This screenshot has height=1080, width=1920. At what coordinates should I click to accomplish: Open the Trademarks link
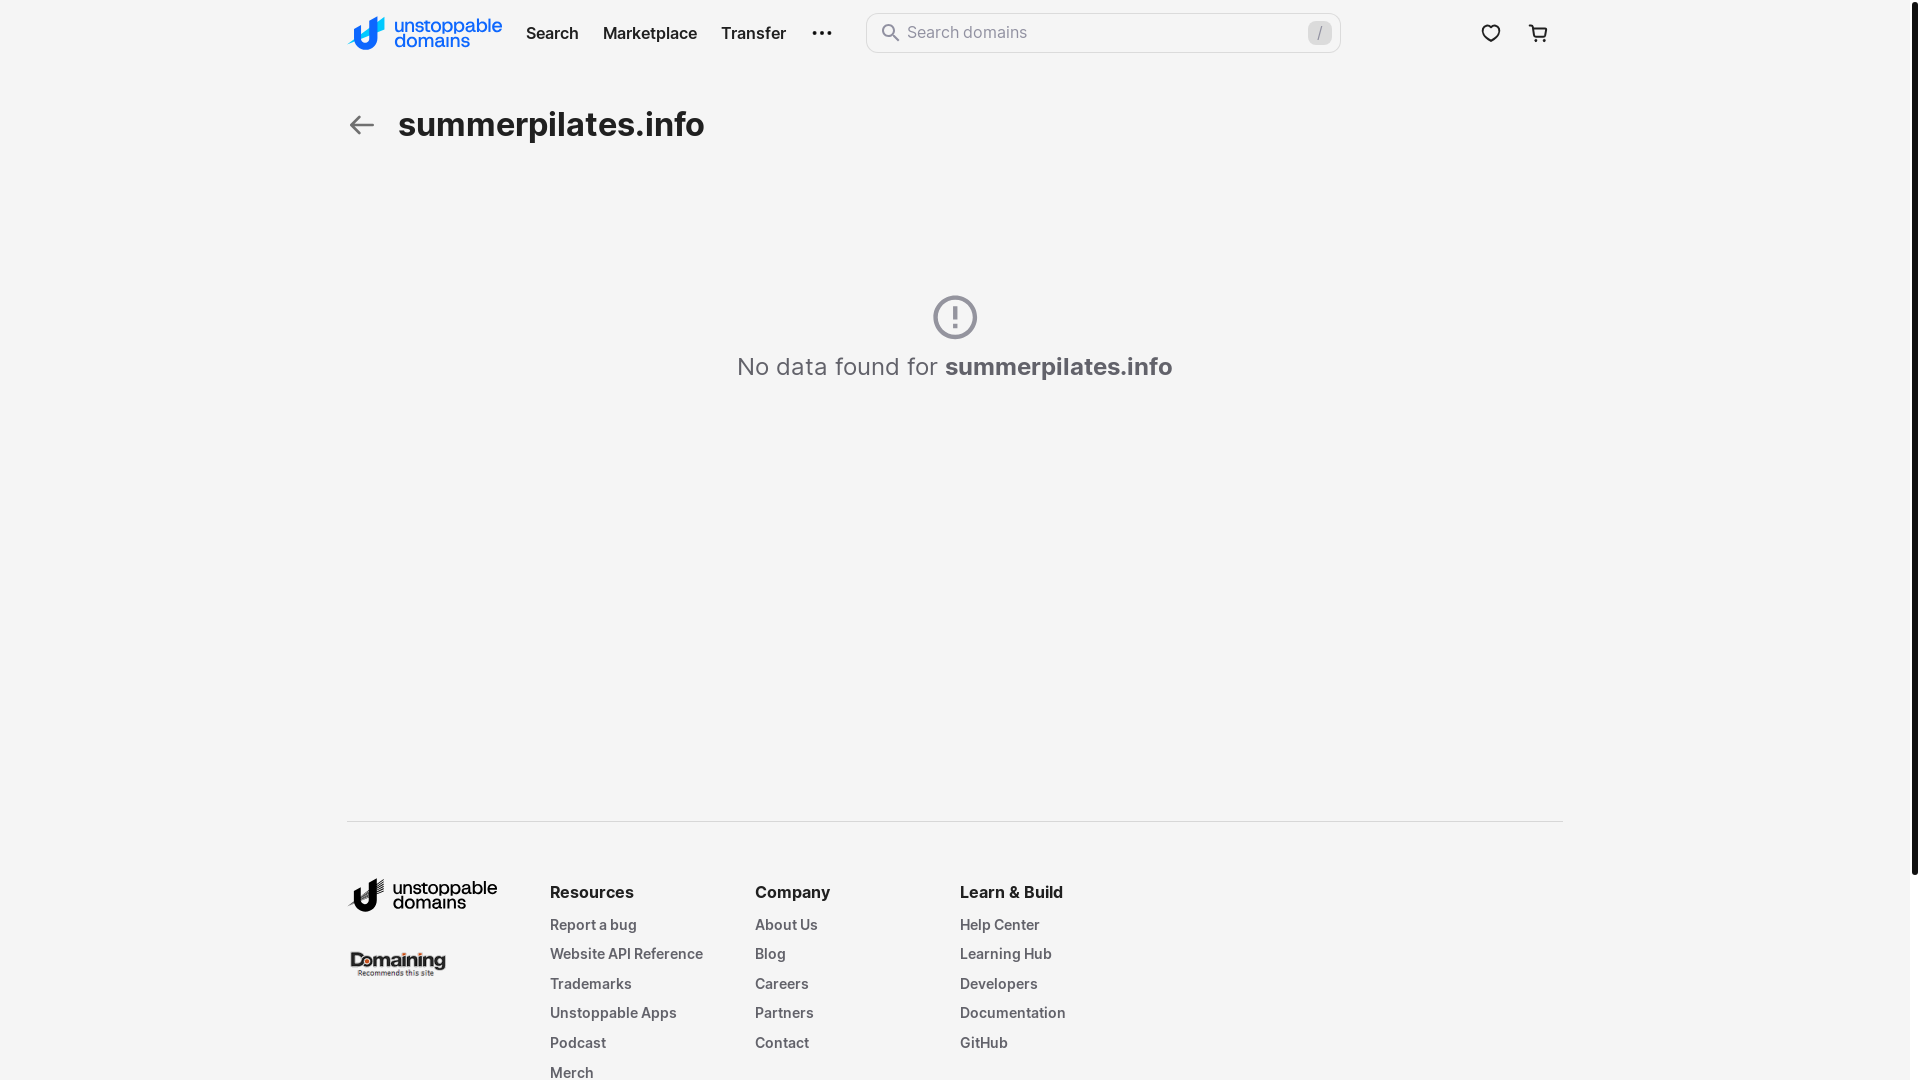point(591,984)
